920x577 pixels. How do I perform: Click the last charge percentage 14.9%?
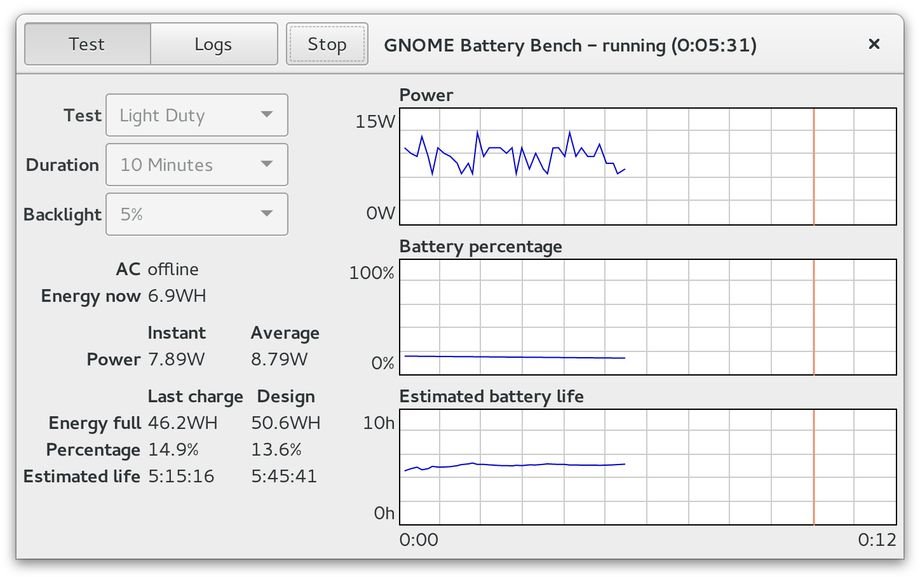point(173,450)
